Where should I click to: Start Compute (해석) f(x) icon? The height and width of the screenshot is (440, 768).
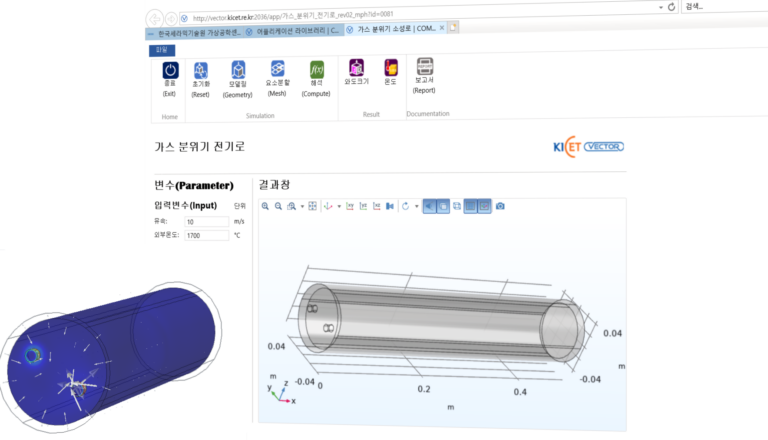tap(316, 71)
